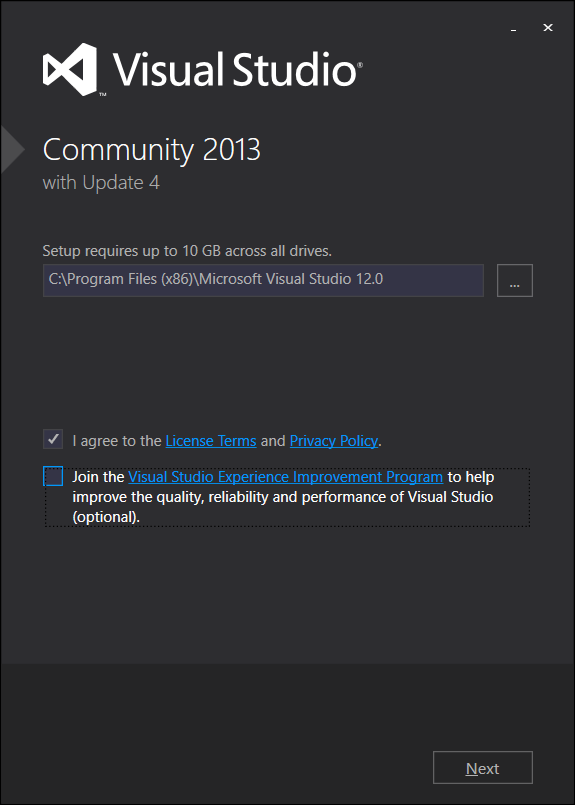Screen dimensions: 575x805
Task: Click the 'with Update 4' subtitle
Action: point(101,183)
